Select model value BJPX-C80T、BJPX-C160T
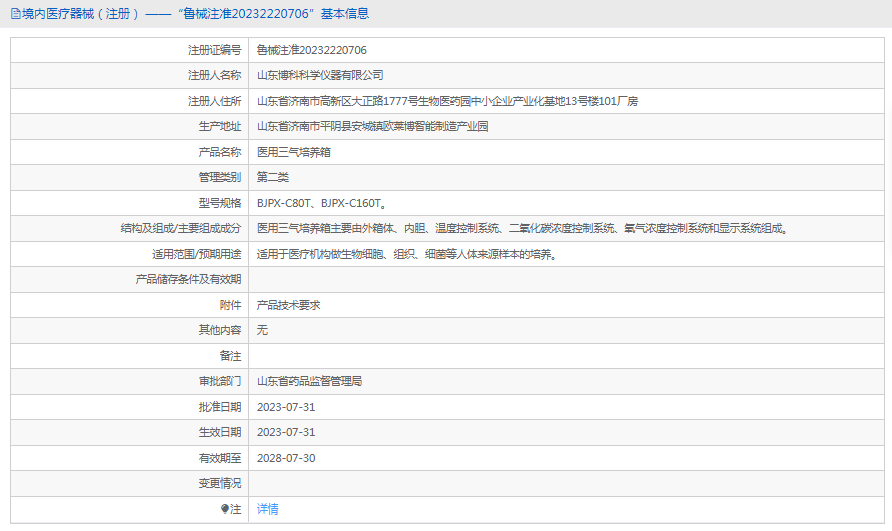The height and width of the screenshot is (531, 892). click(x=321, y=203)
